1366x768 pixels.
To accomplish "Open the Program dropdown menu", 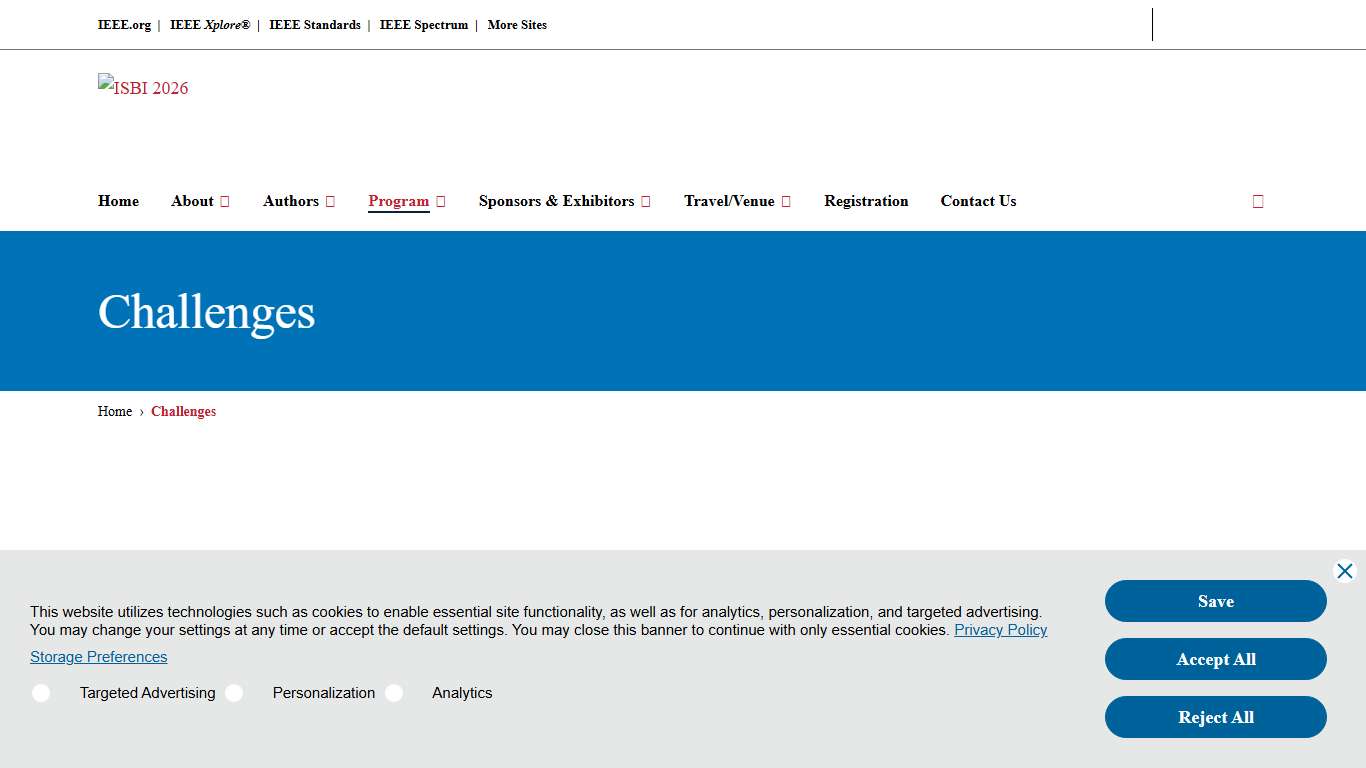I will tap(406, 201).
